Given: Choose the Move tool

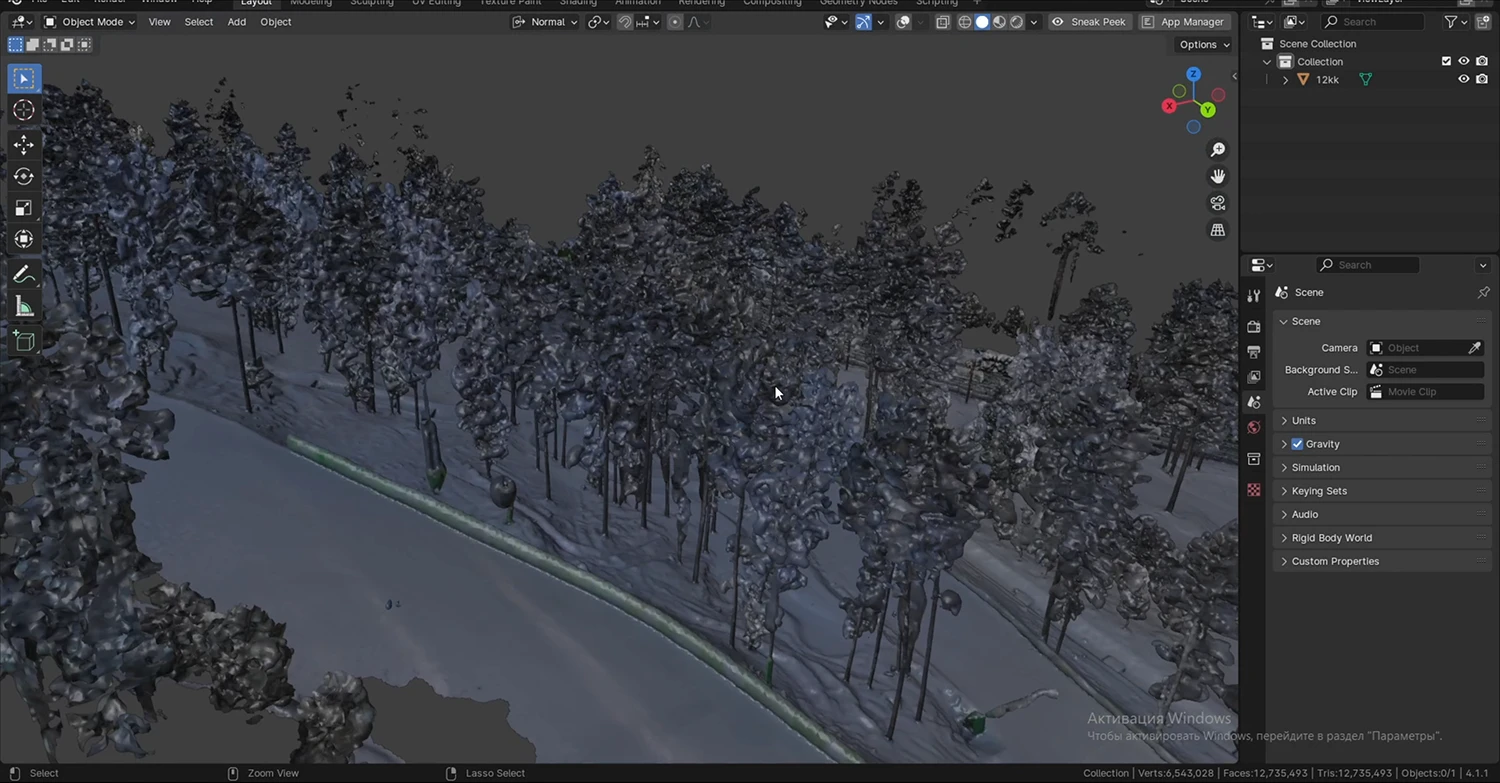Looking at the screenshot, I should tap(24, 145).
